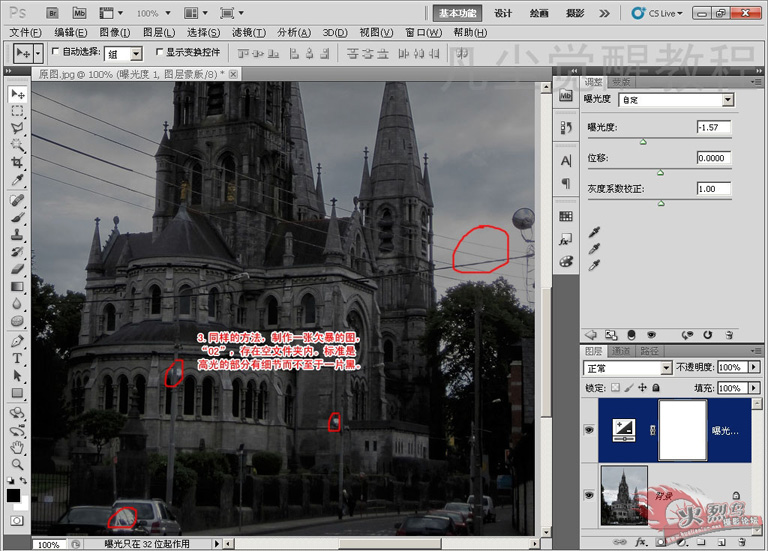768x551 pixels.
Task: Open the status bar info arrow menu
Action: coord(217,543)
